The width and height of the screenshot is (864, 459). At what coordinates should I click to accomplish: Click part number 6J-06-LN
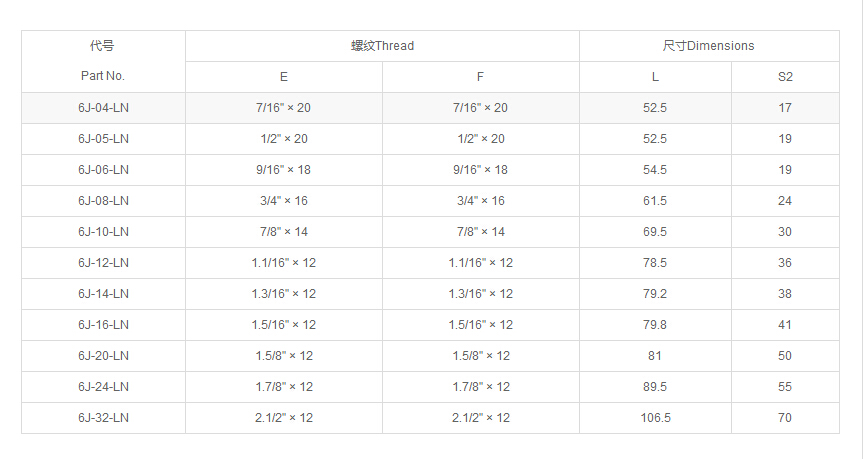click(x=103, y=170)
